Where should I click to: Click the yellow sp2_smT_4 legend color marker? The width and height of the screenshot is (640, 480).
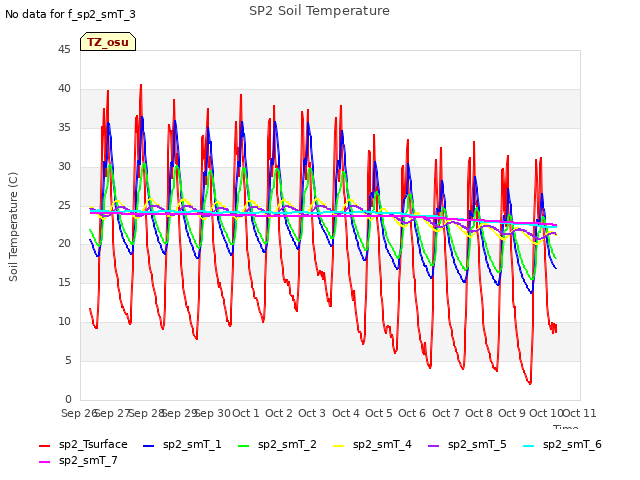click(x=339, y=446)
